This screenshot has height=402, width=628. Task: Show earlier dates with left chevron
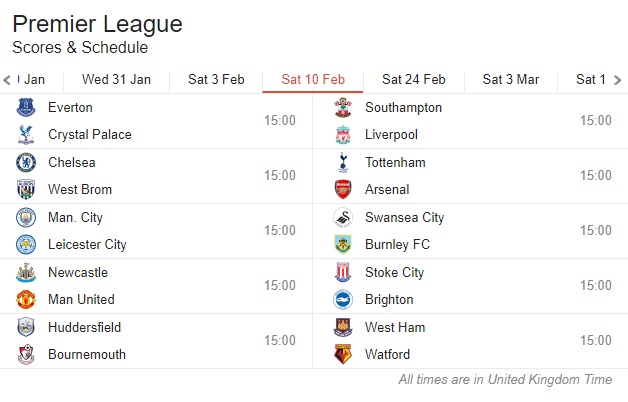pos(7,80)
